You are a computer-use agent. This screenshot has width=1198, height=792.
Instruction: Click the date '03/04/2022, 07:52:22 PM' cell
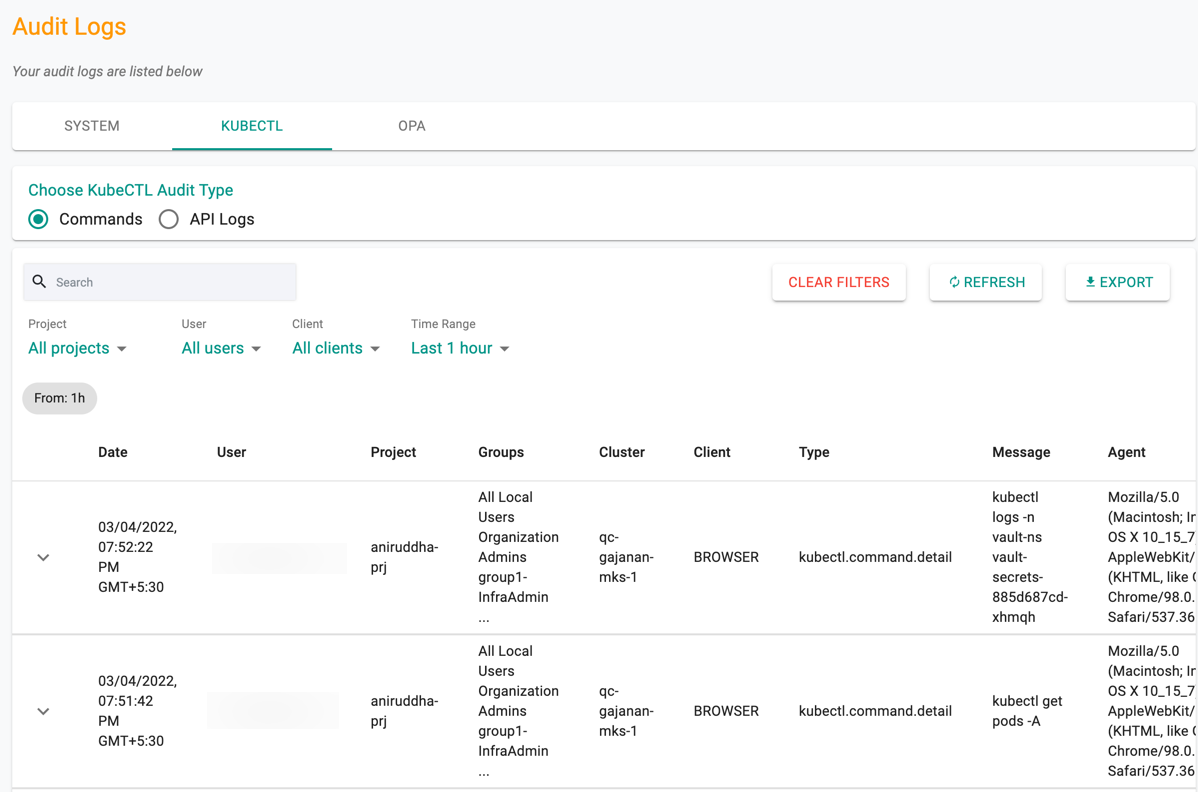coord(138,557)
